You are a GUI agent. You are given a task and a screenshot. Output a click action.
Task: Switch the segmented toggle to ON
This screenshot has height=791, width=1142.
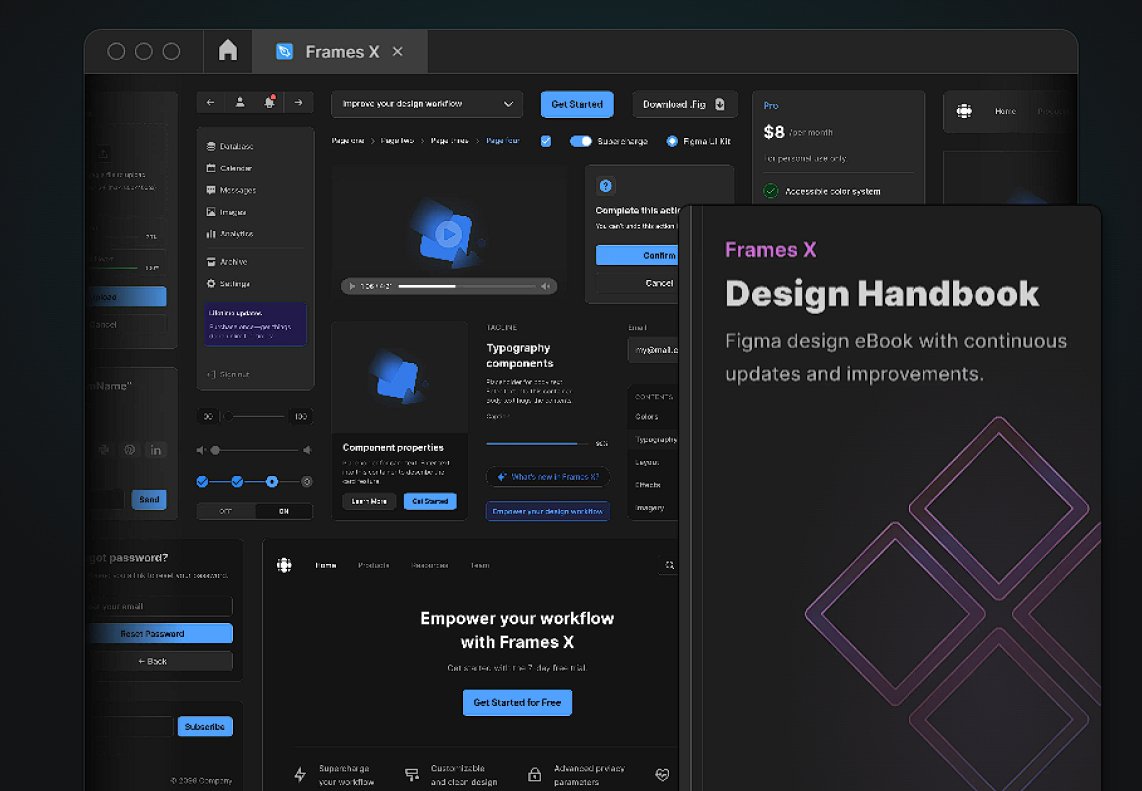(283, 511)
